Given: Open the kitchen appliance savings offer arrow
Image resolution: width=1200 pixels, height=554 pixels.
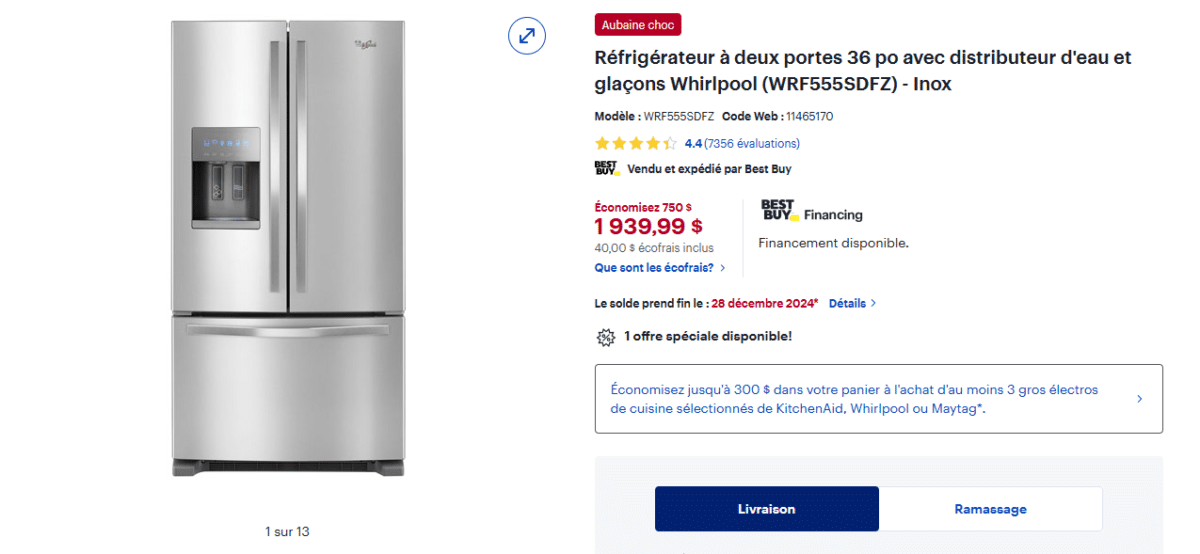Looking at the screenshot, I should (x=1139, y=399).
